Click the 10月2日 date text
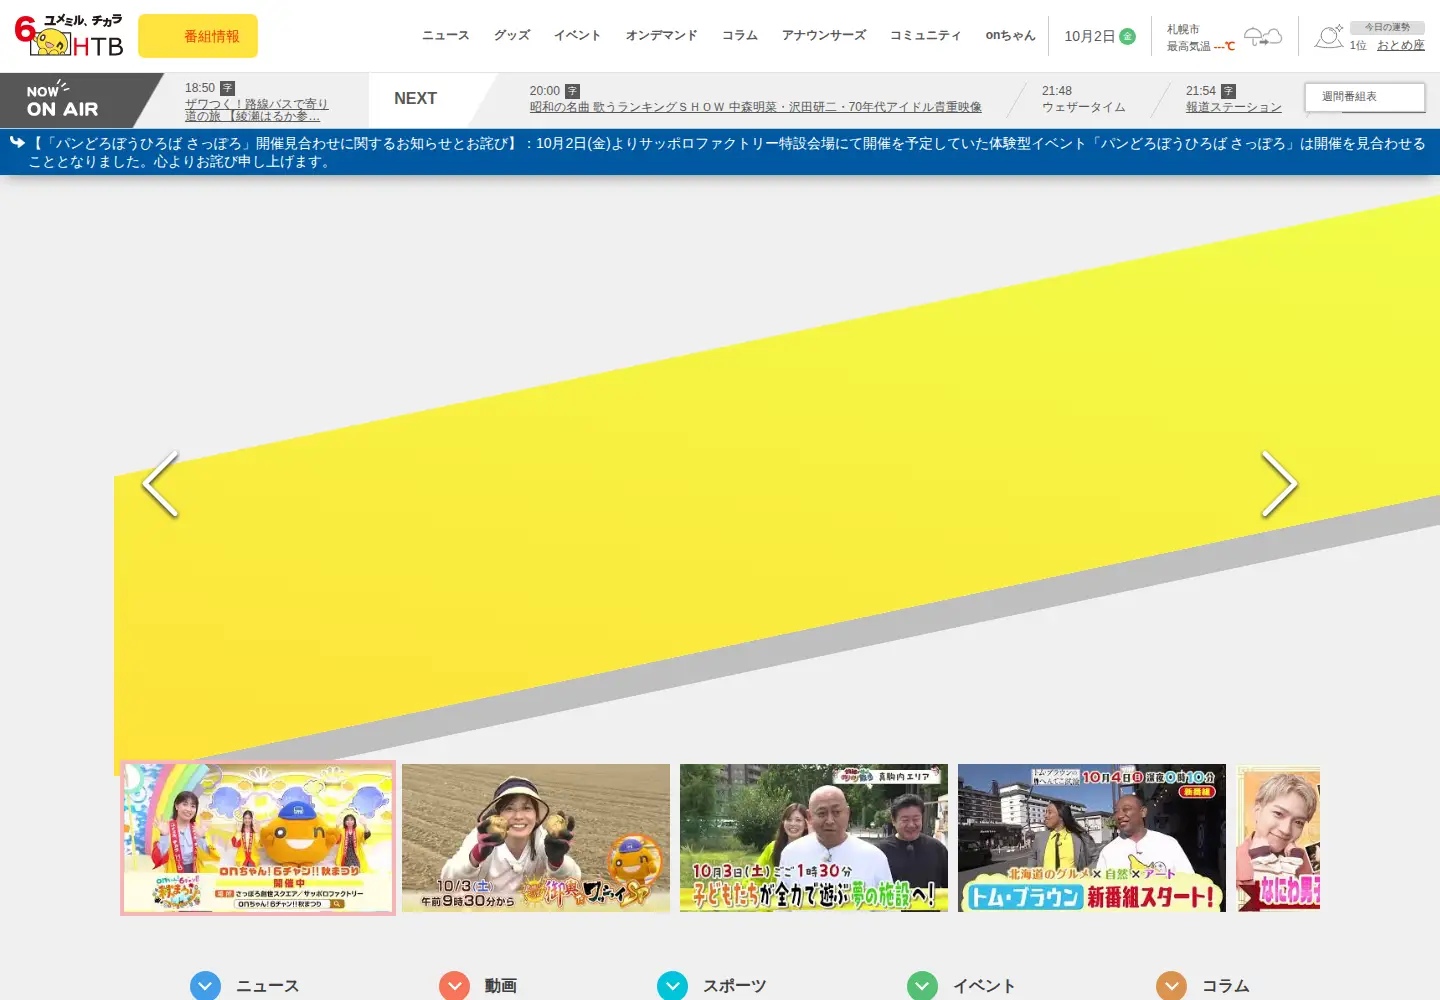 click(x=1089, y=36)
